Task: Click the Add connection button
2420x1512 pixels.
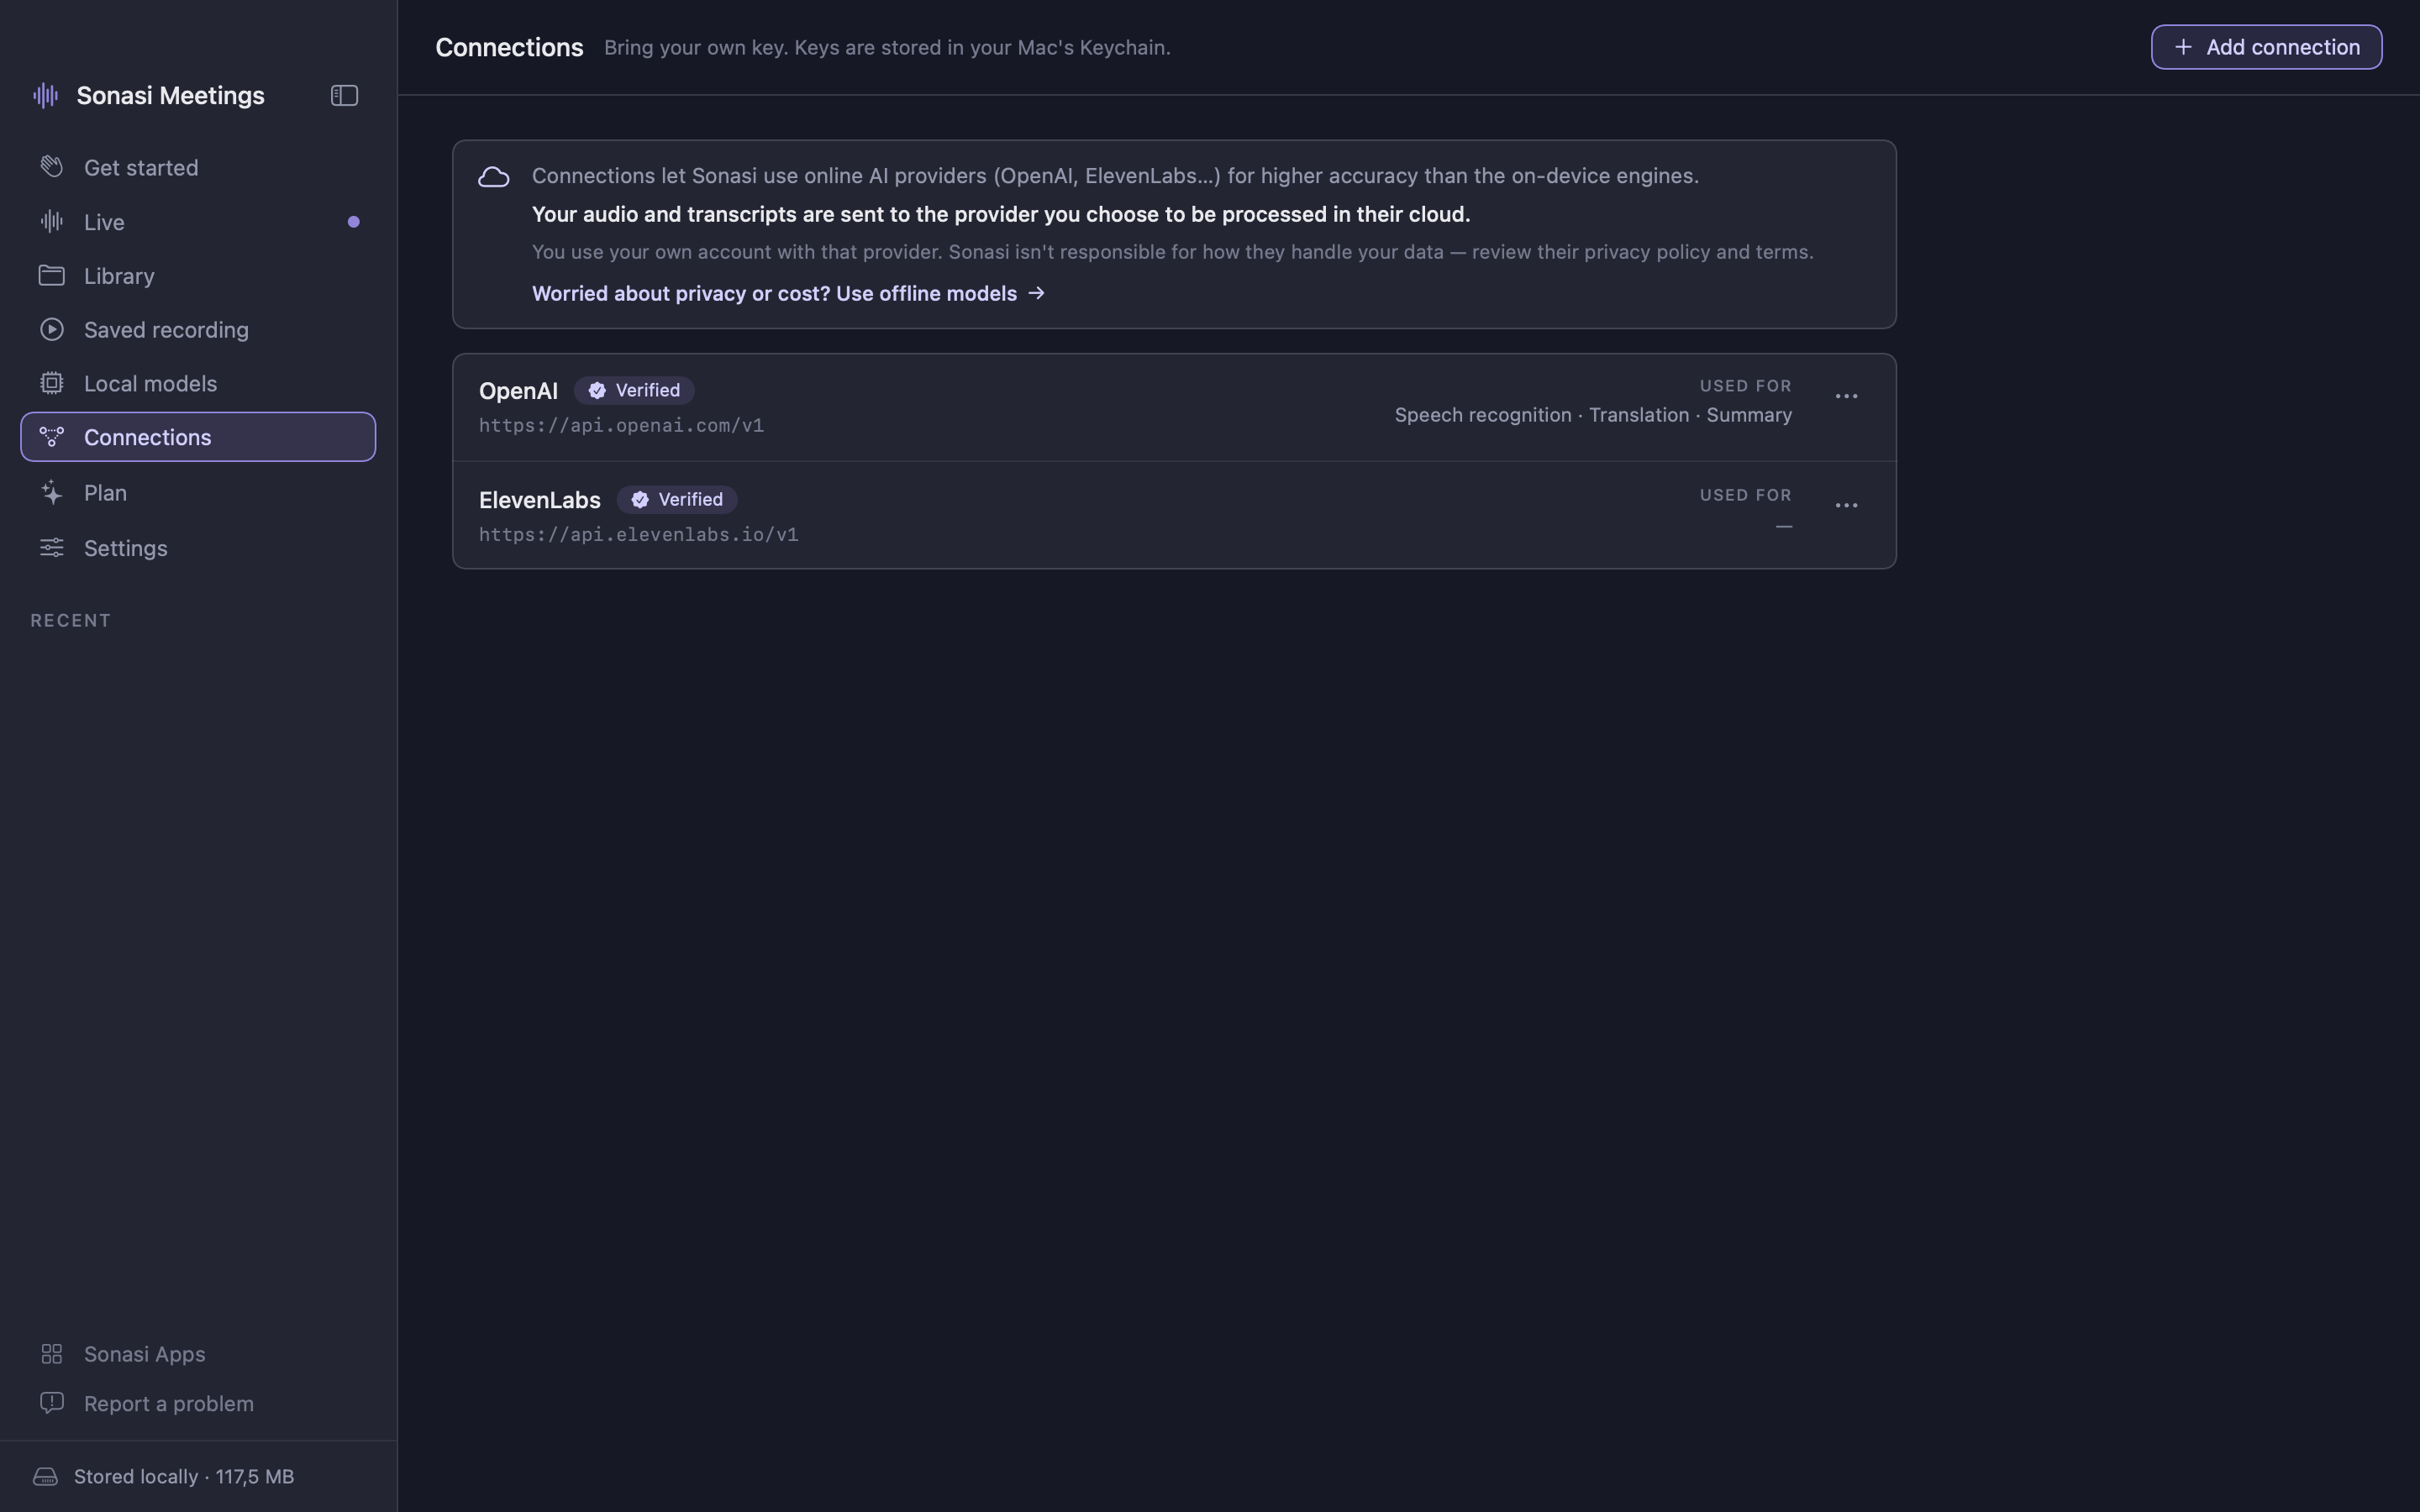Action: pos(2266,47)
